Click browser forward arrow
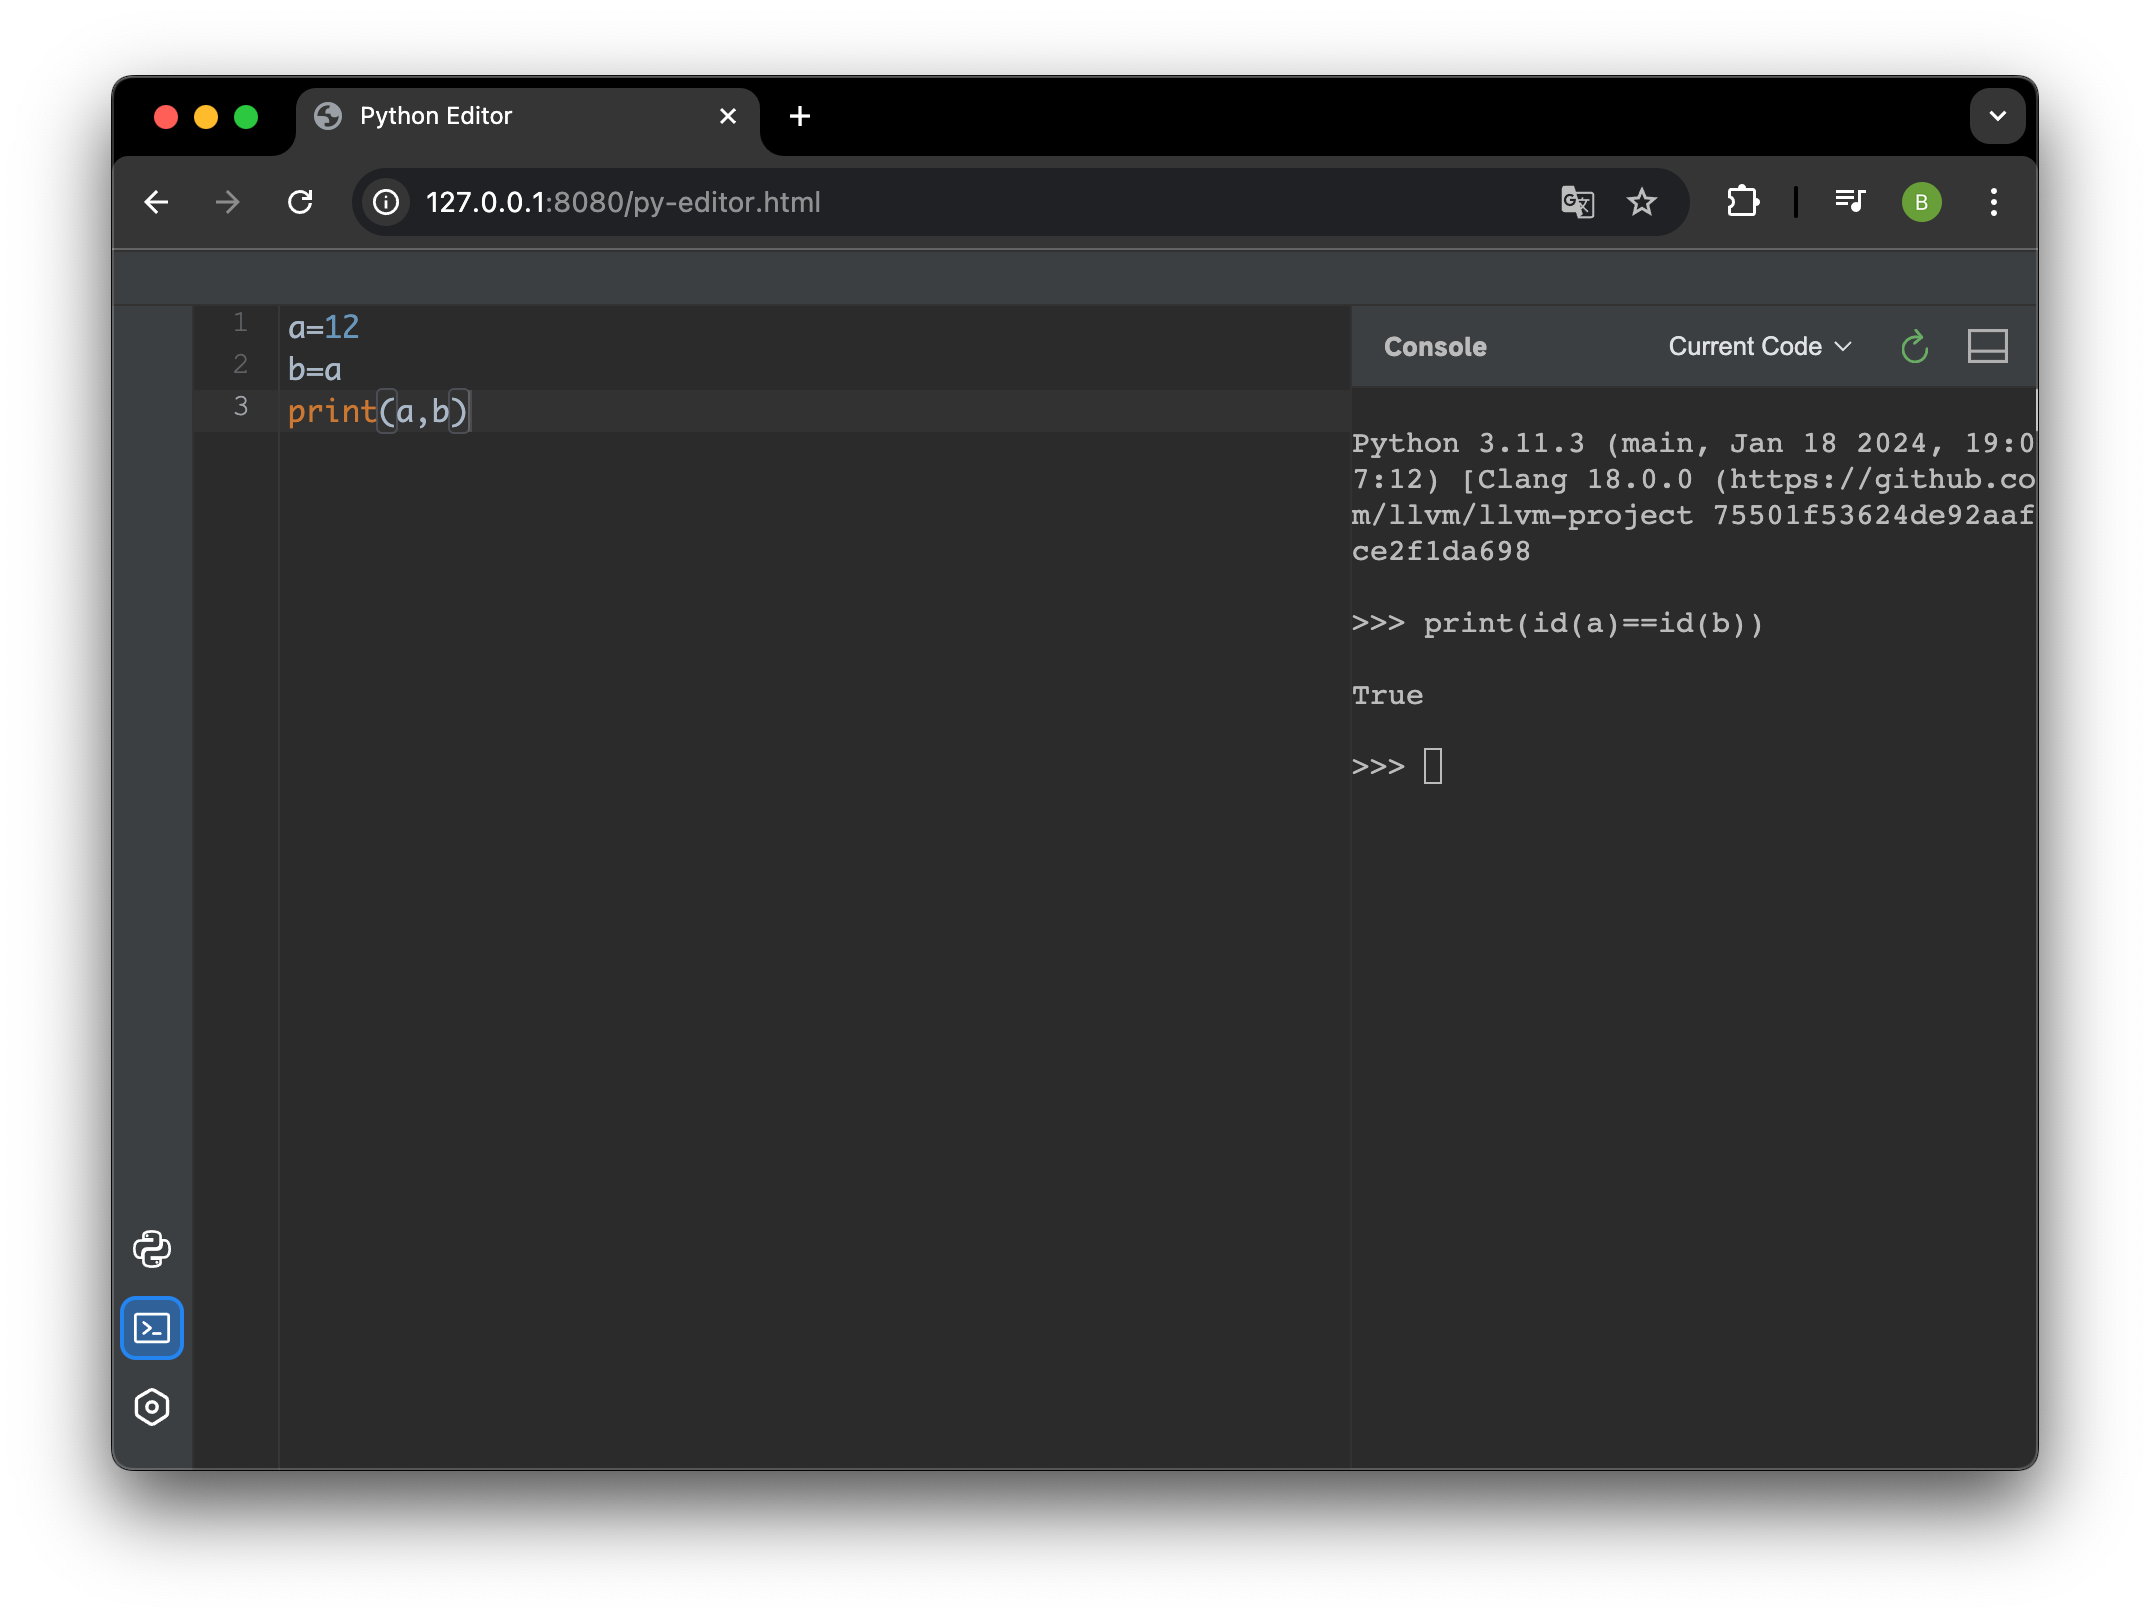The height and width of the screenshot is (1618, 2150). tap(228, 202)
